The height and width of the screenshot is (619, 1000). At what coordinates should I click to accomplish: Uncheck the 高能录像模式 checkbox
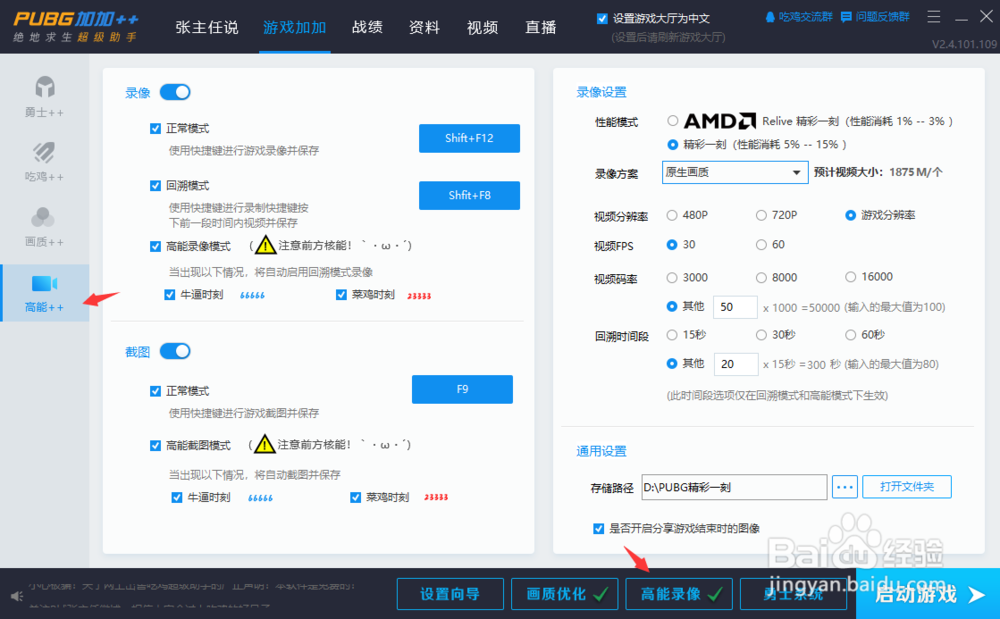tap(155, 246)
